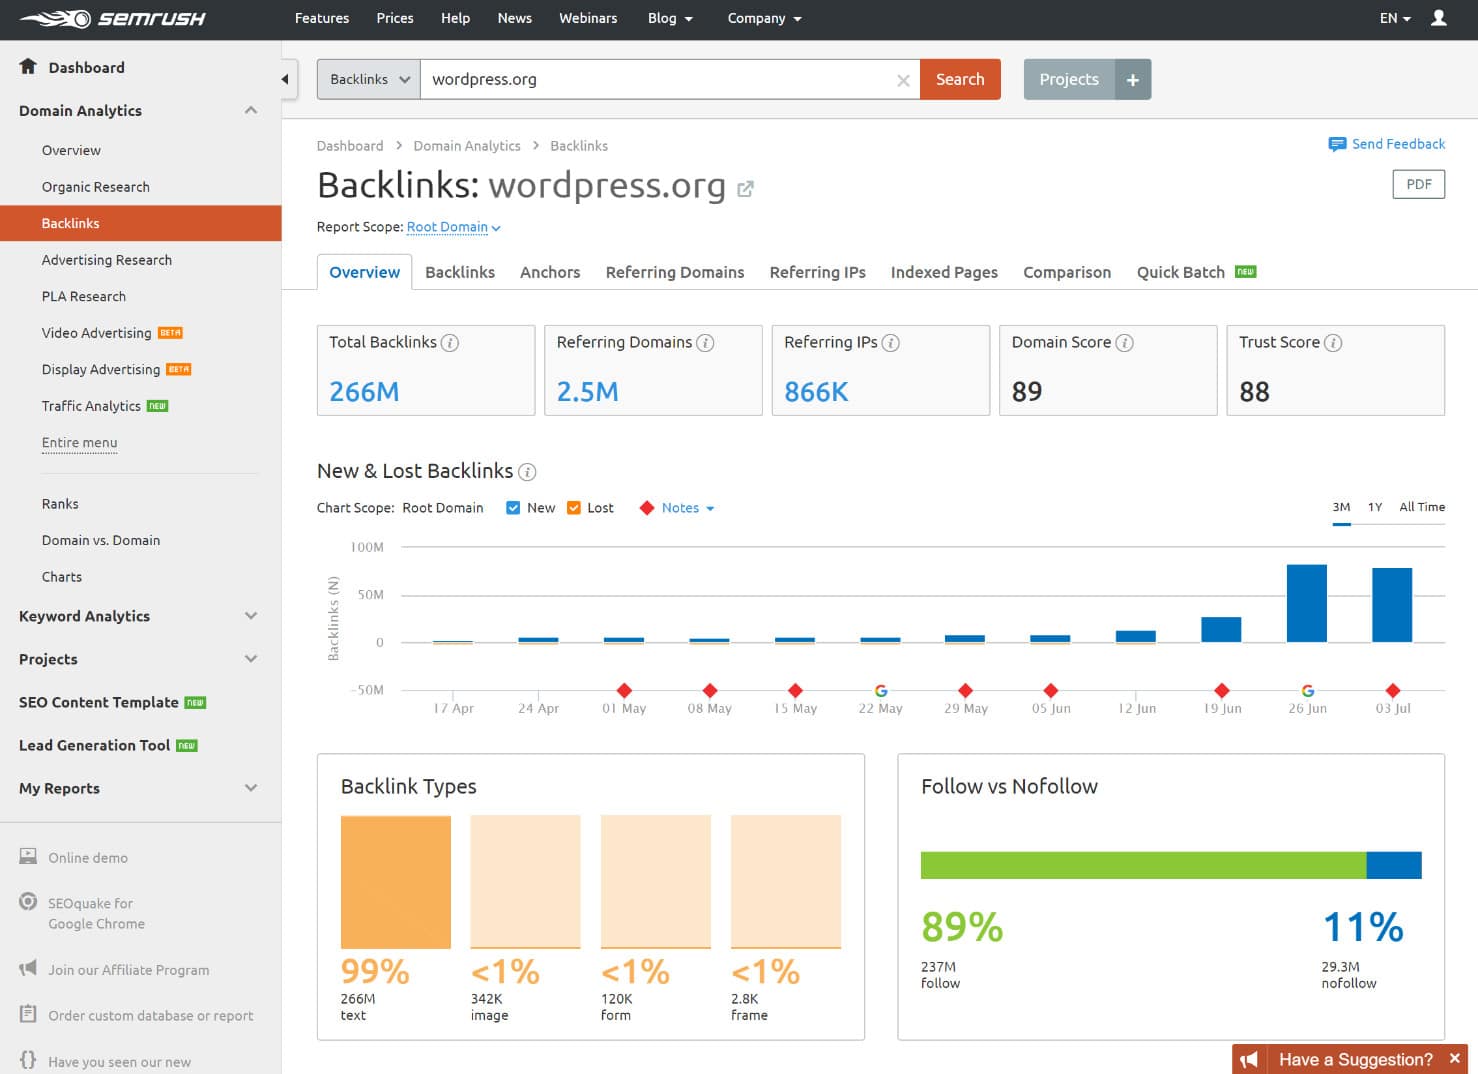Screen dimensions: 1478x1074
Task: Open the Company menu
Action: tap(763, 18)
